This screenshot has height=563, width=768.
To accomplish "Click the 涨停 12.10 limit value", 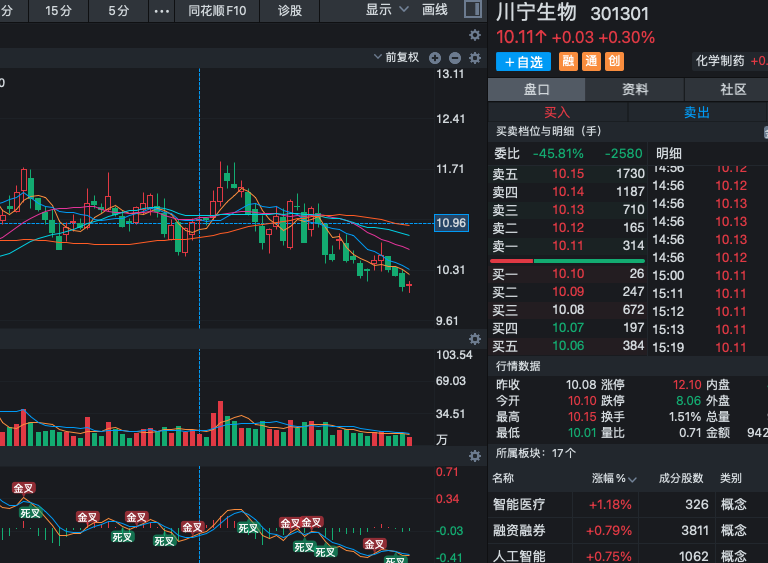I will 687,385.
